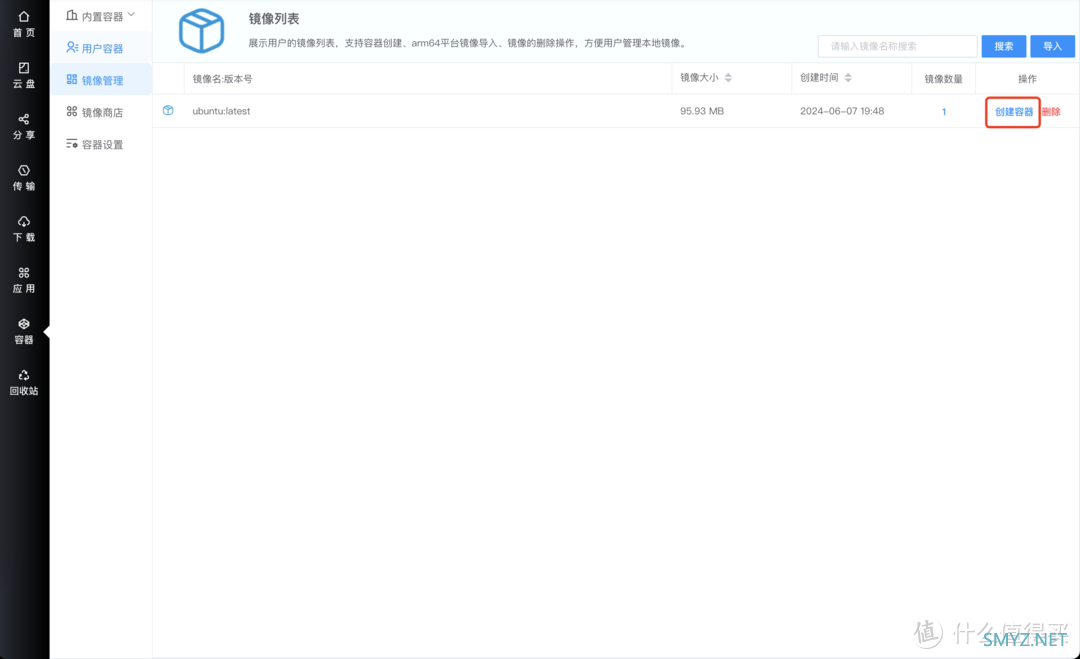Open 镜像商店 in the sidebar

tap(101, 112)
